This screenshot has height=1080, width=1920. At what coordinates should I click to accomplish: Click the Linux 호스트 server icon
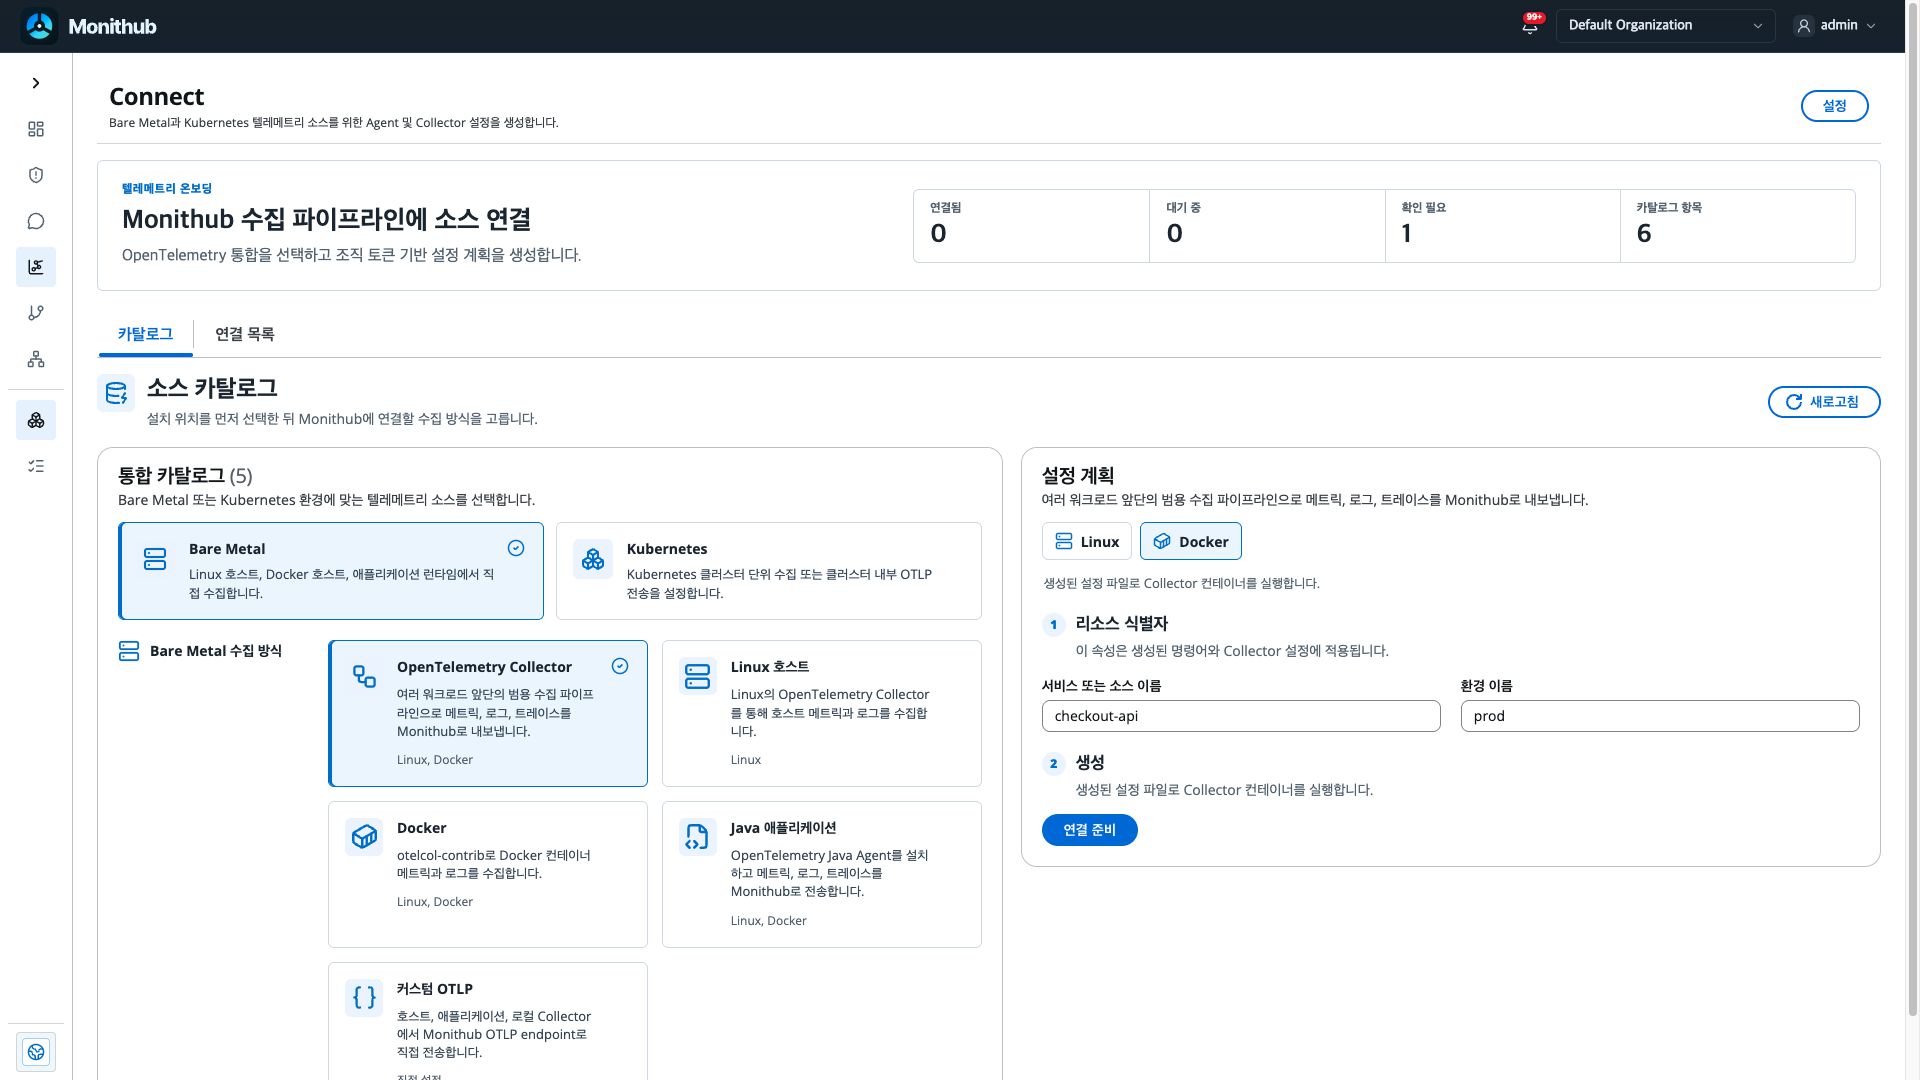698,677
